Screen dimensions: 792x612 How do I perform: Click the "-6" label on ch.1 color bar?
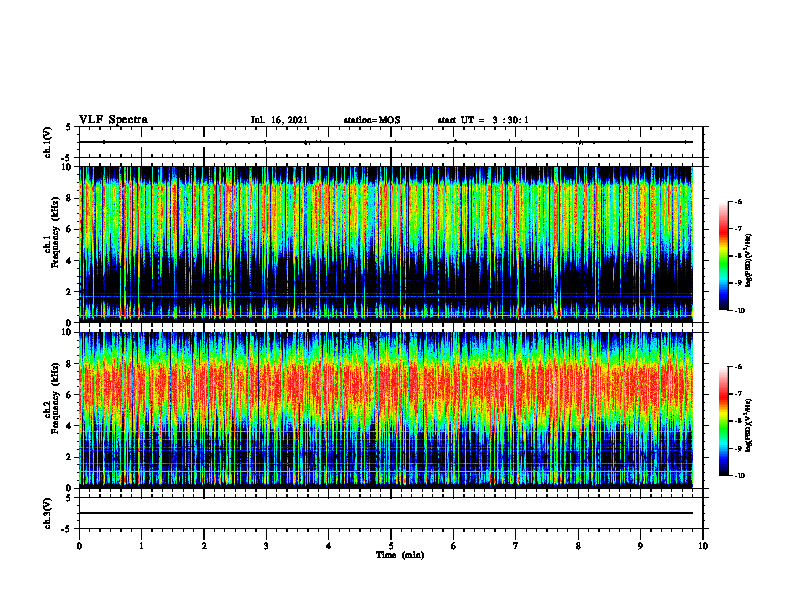click(x=739, y=202)
